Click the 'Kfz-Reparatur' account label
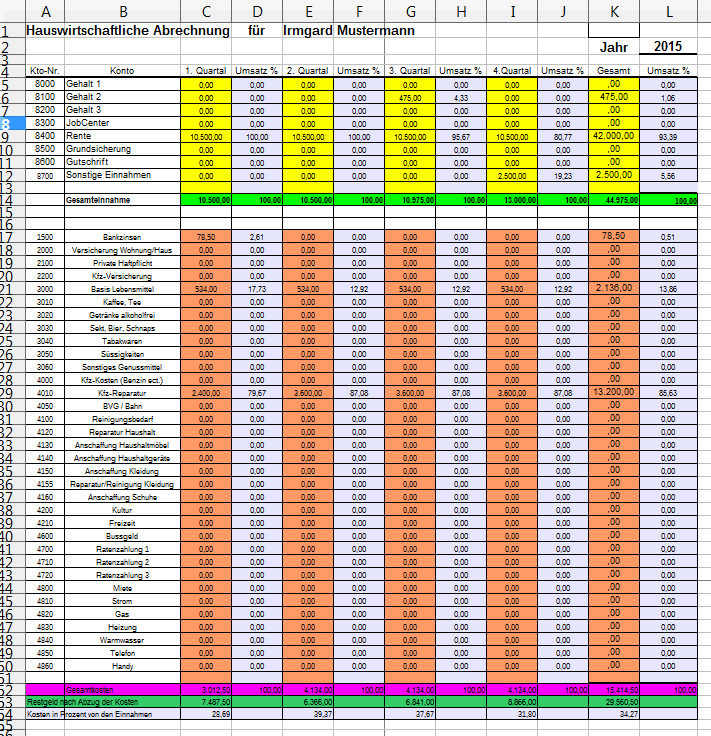The width and height of the screenshot is (711, 736). tap(122, 394)
